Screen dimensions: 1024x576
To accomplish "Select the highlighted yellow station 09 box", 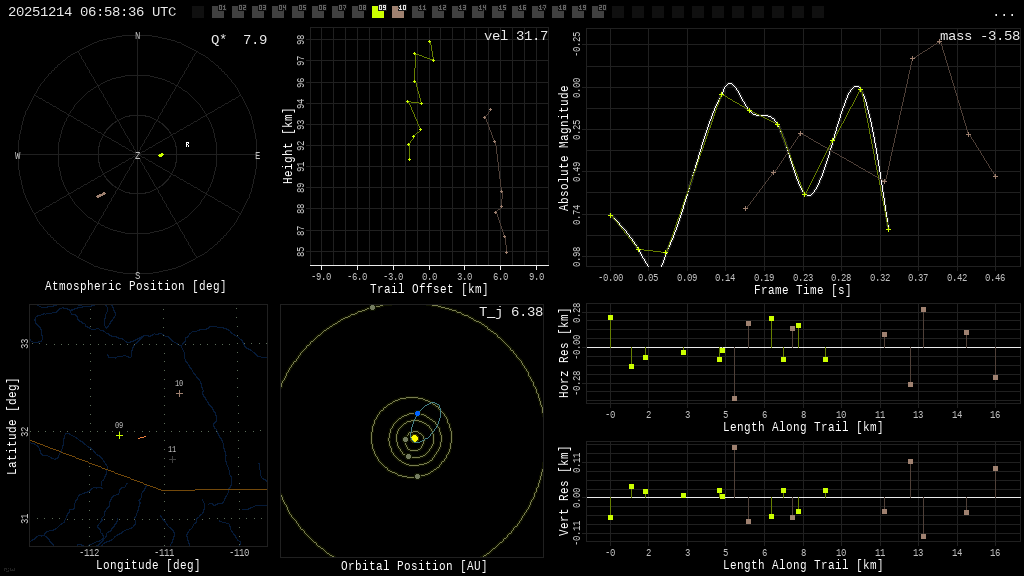I will (x=378, y=12).
